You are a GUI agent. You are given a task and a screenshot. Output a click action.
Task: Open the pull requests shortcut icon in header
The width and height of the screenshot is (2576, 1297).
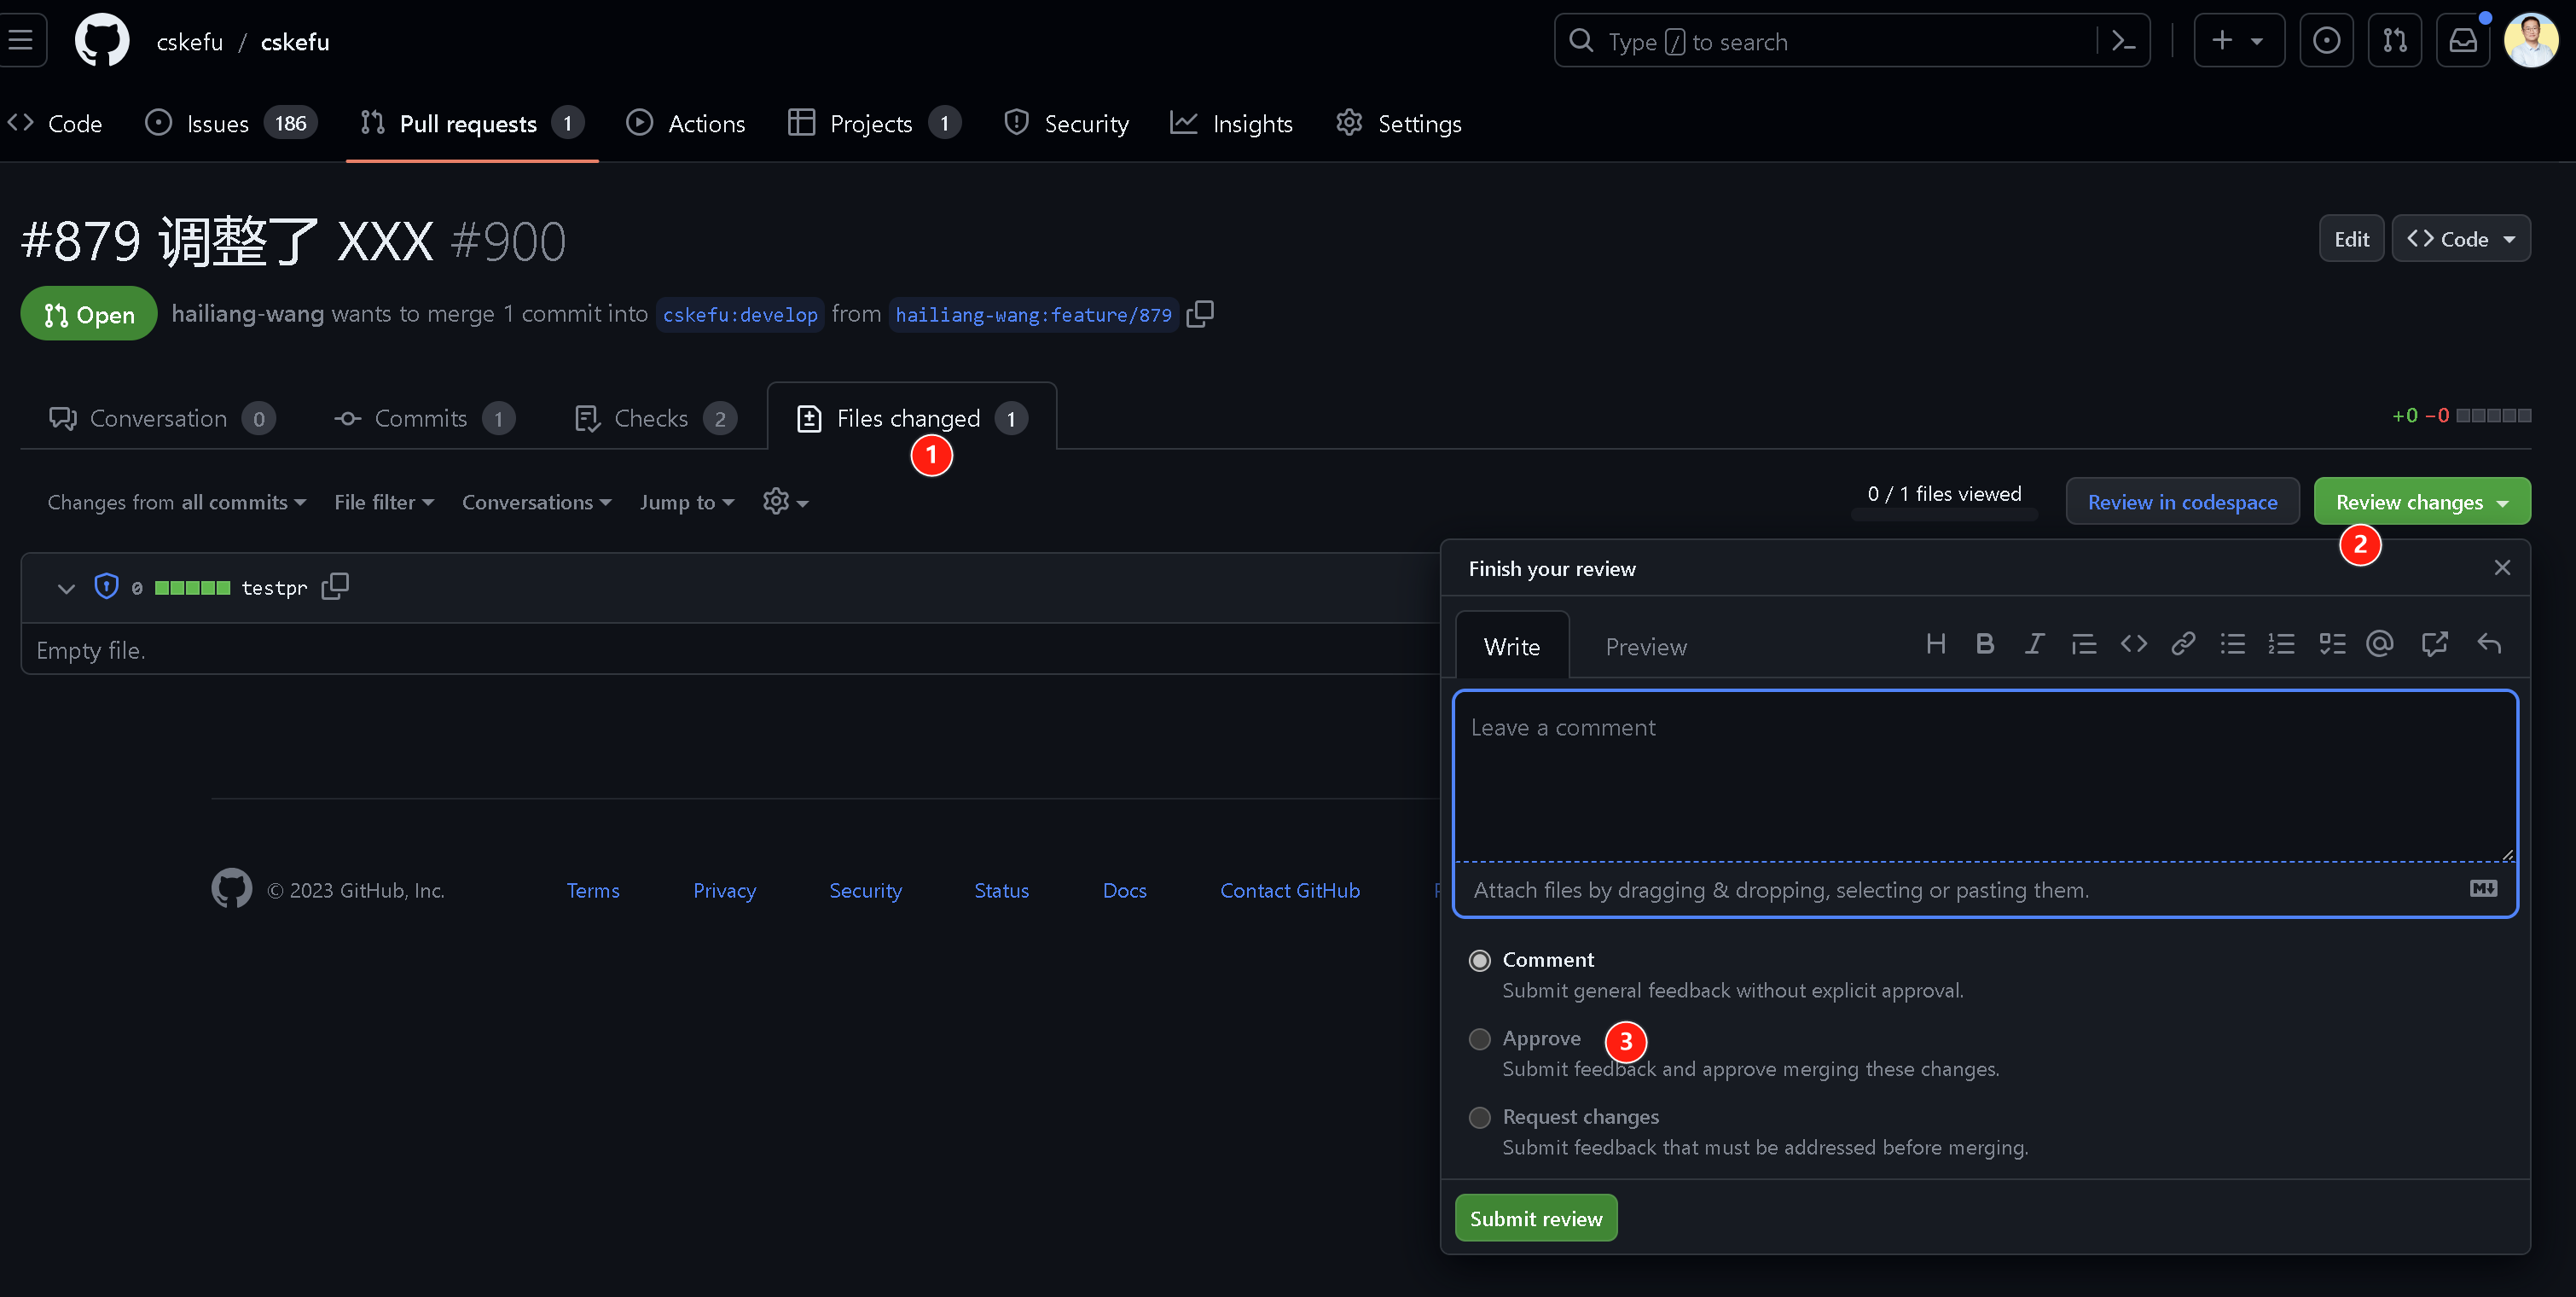click(x=2395, y=40)
